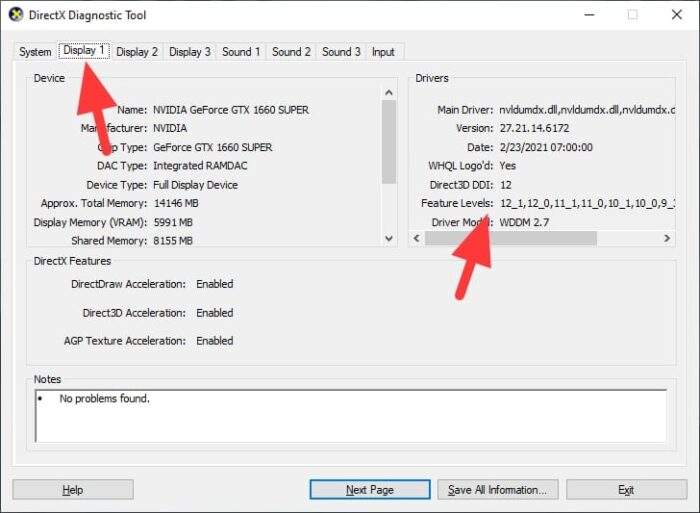Click the Direct3D DDI value 12

(505, 185)
